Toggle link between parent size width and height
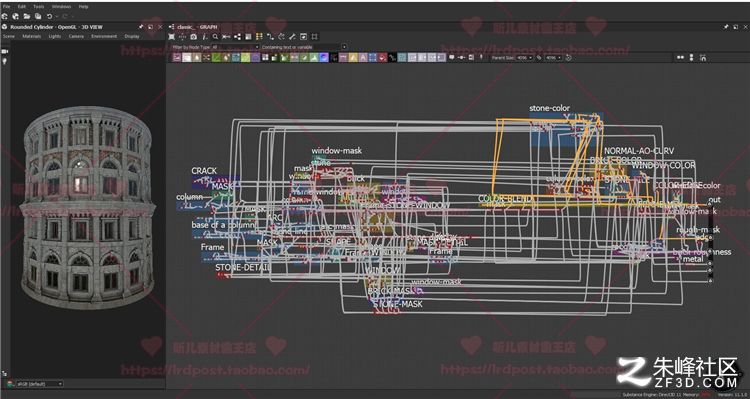 tap(539, 58)
